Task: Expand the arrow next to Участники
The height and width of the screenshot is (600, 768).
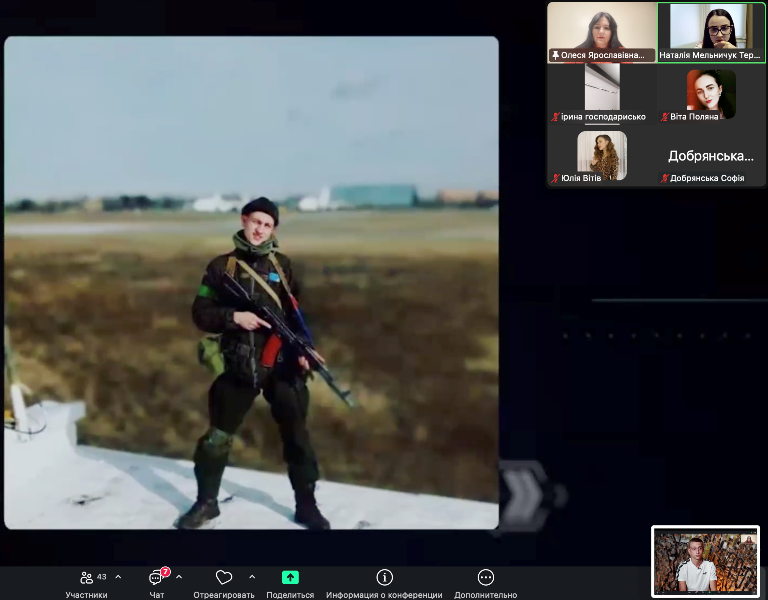Action: pos(118,577)
